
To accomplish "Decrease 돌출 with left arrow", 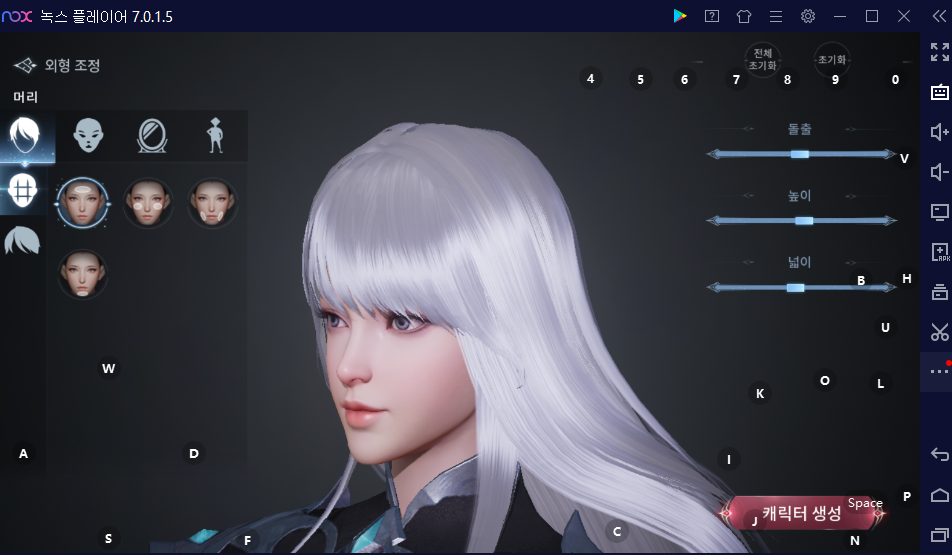I will pos(713,154).
